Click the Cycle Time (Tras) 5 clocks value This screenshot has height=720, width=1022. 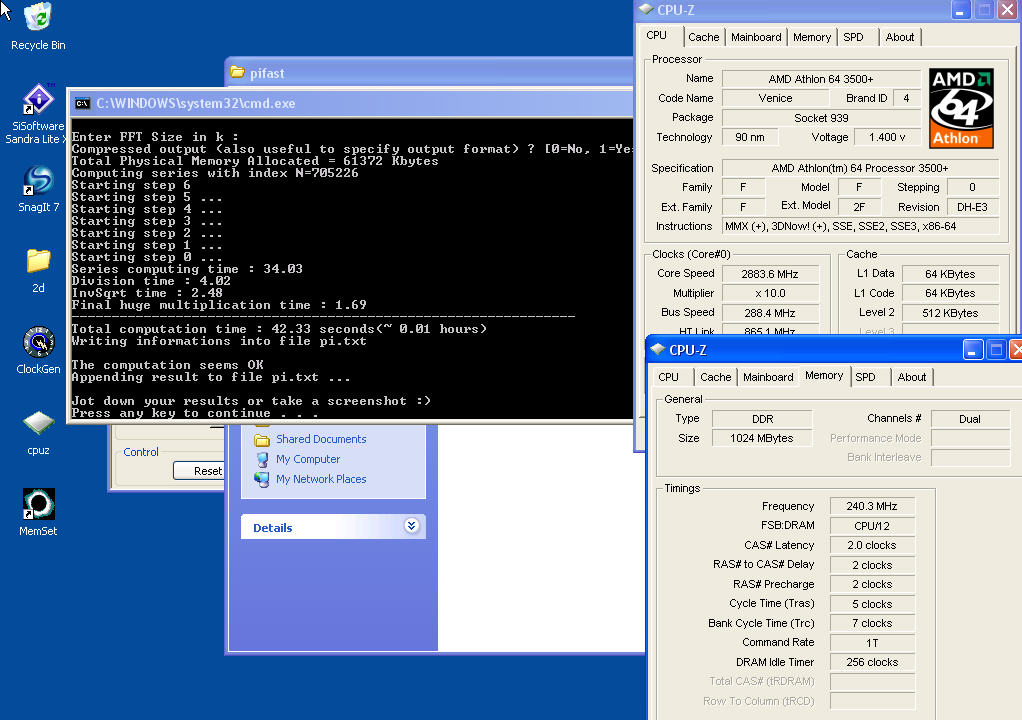[x=872, y=604]
